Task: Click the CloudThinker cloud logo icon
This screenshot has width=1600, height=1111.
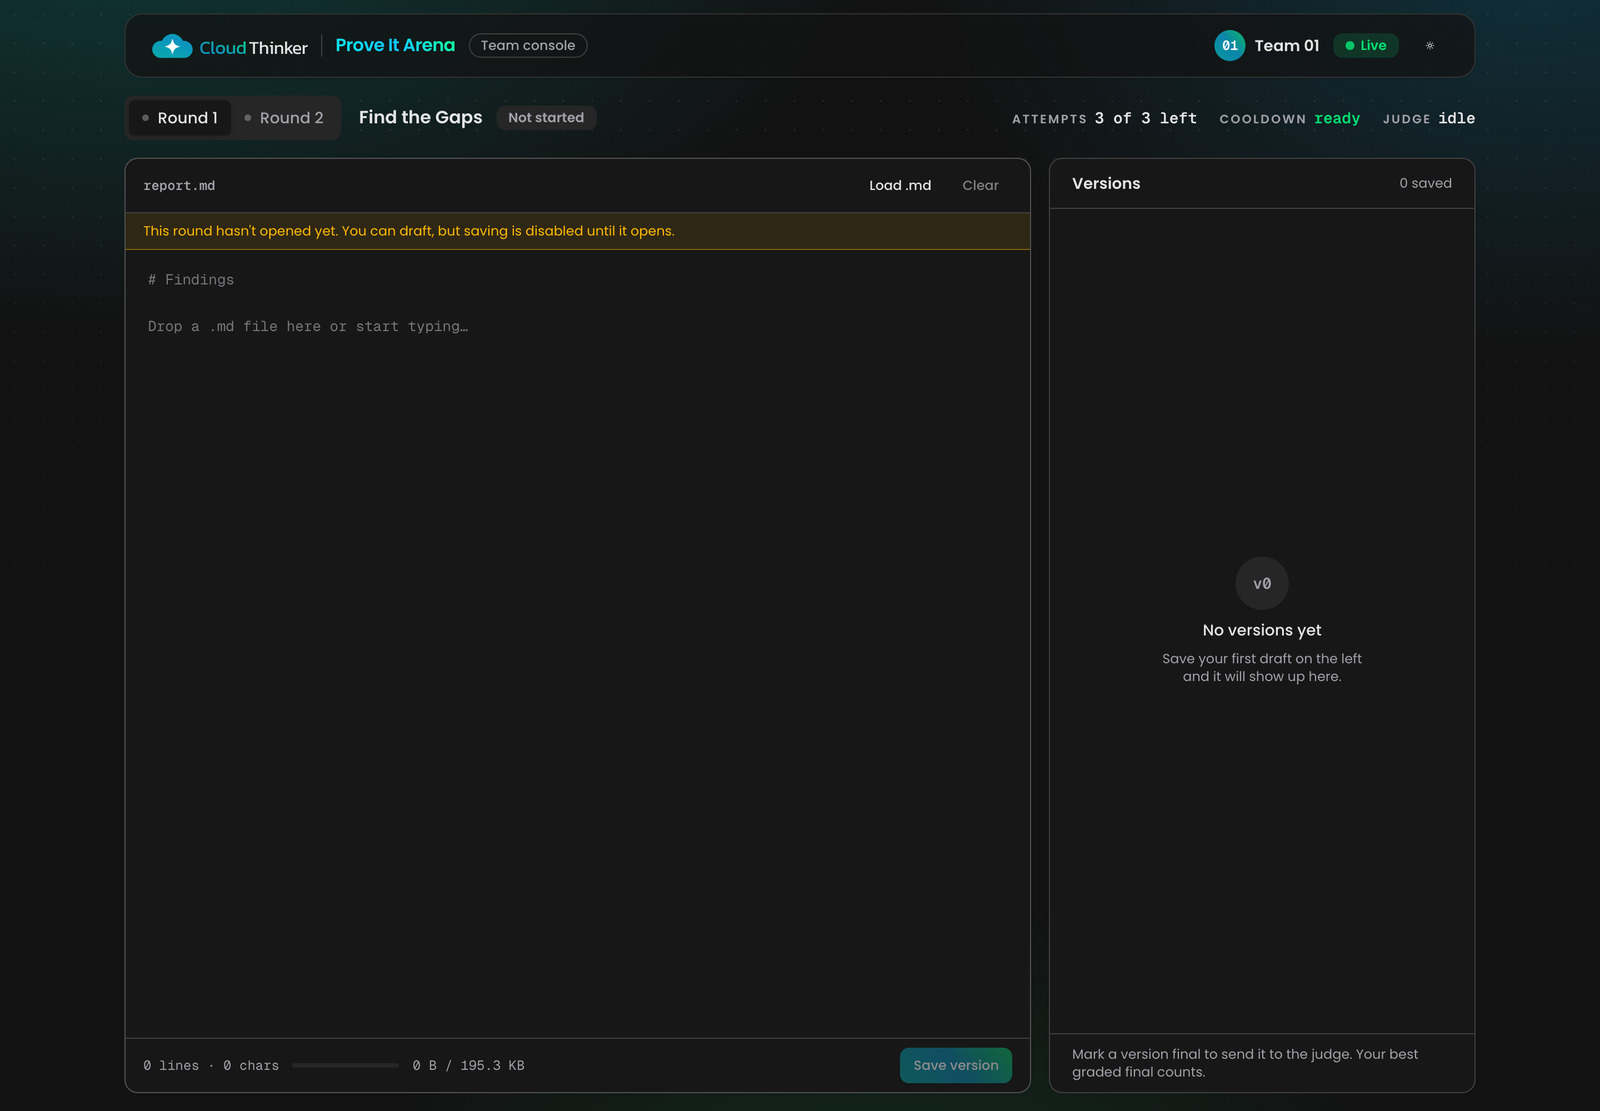Action: (x=172, y=46)
